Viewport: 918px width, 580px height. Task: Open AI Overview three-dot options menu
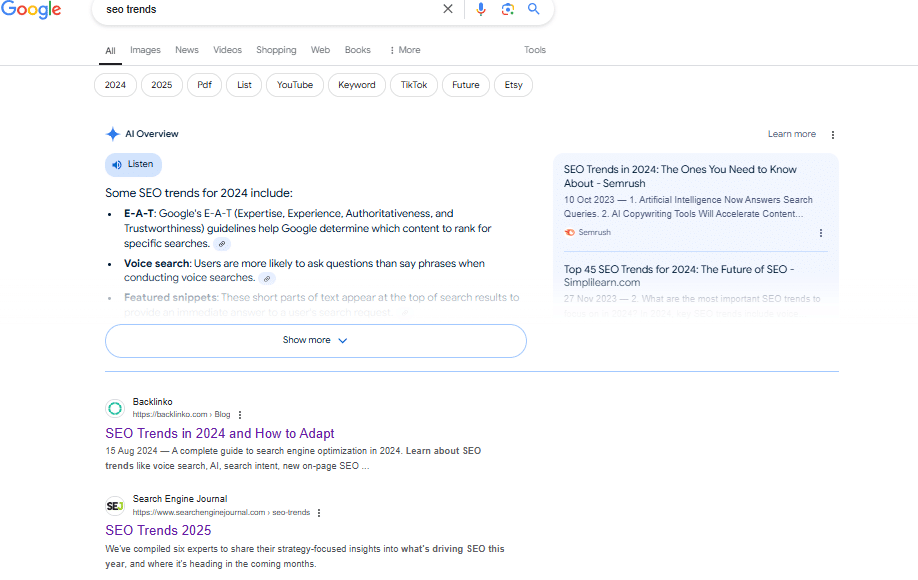tap(833, 135)
